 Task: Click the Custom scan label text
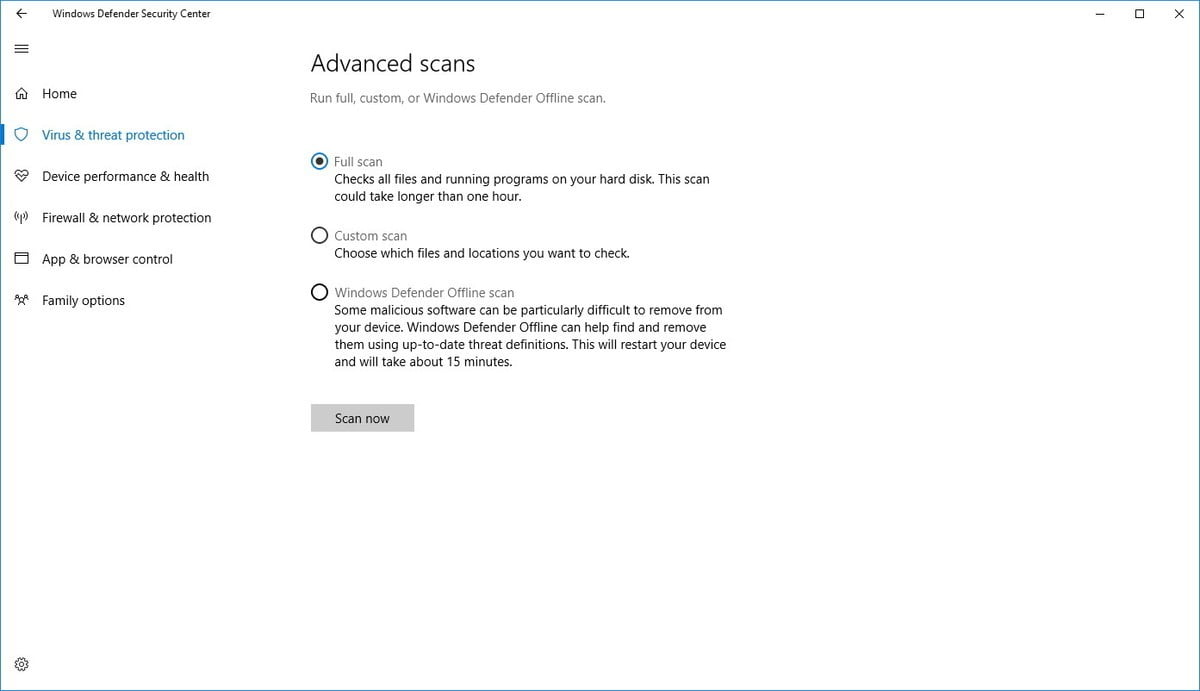point(370,236)
